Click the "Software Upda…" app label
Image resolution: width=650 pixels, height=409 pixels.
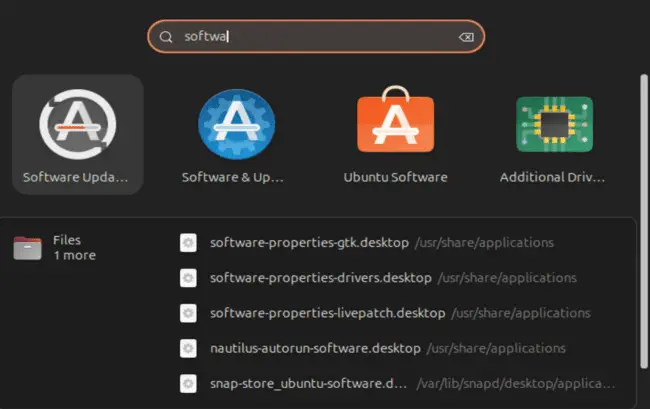coord(75,177)
